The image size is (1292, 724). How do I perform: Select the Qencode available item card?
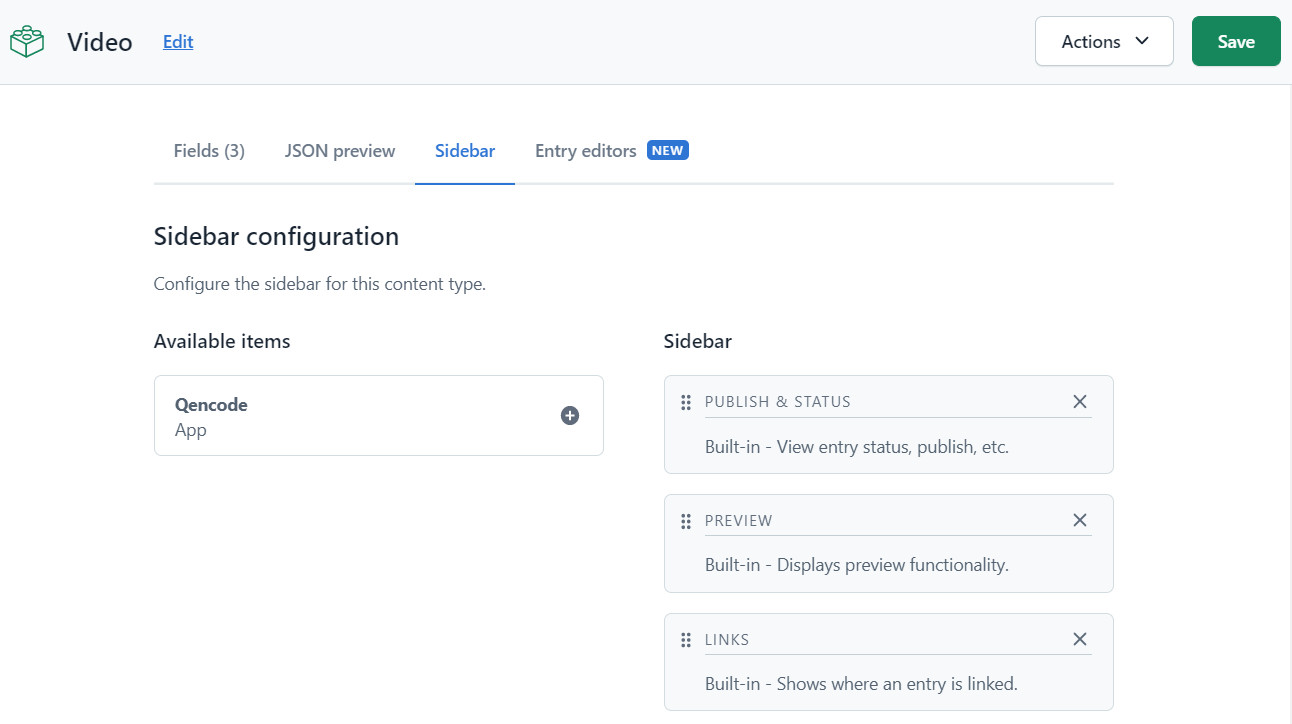pos(379,416)
